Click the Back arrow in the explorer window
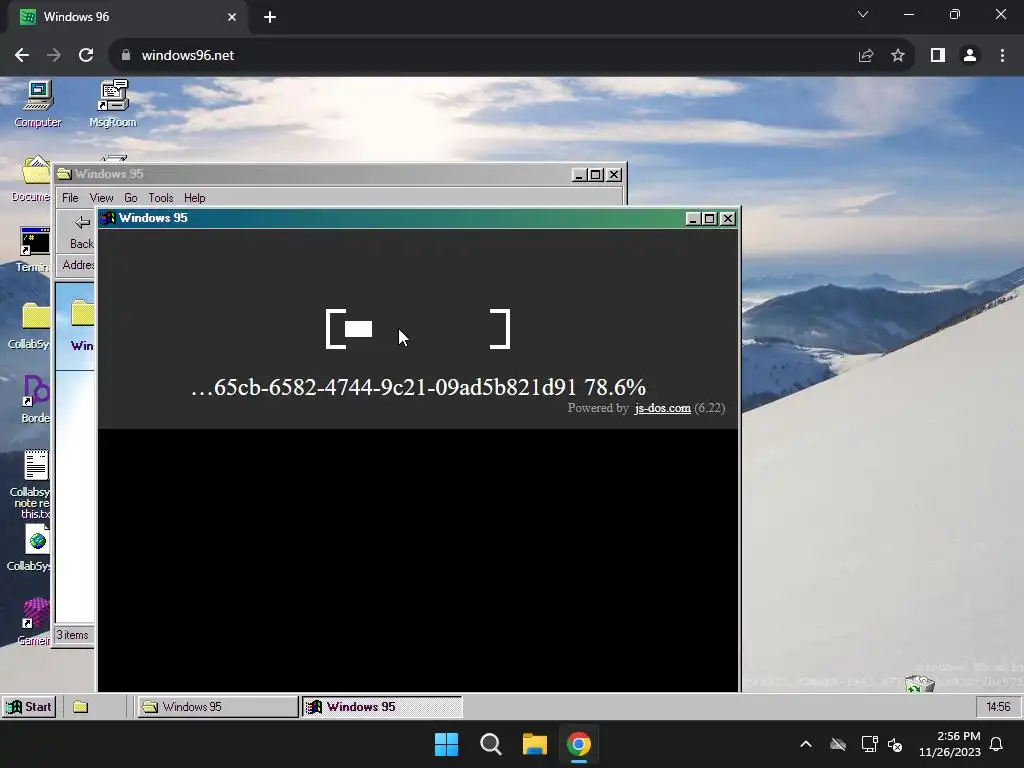Image resolution: width=1024 pixels, height=768 pixels. pyautogui.click(x=82, y=232)
